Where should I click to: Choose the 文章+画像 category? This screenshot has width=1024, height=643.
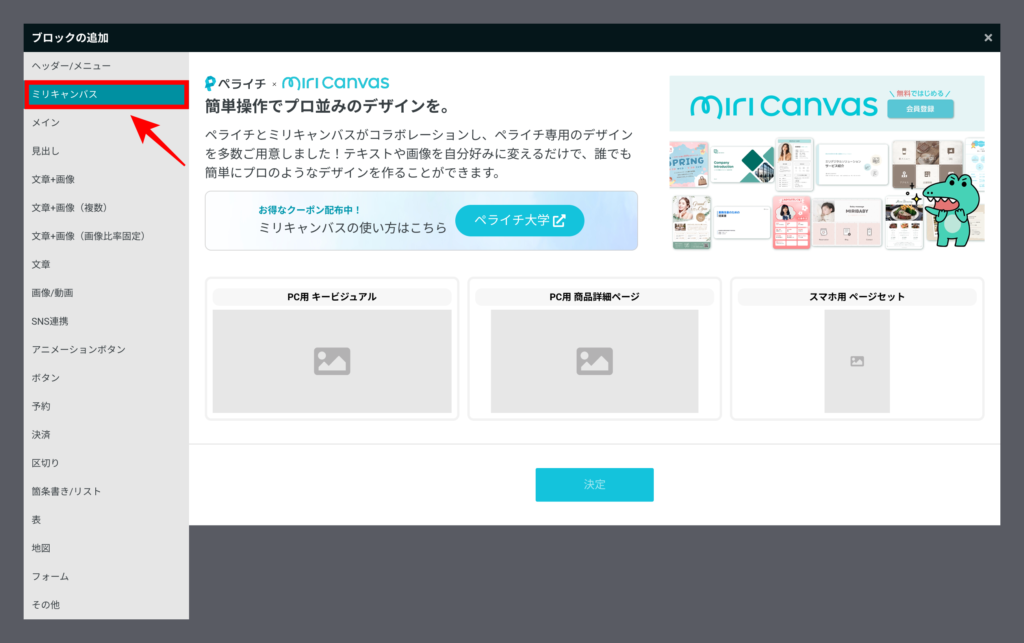106,180
